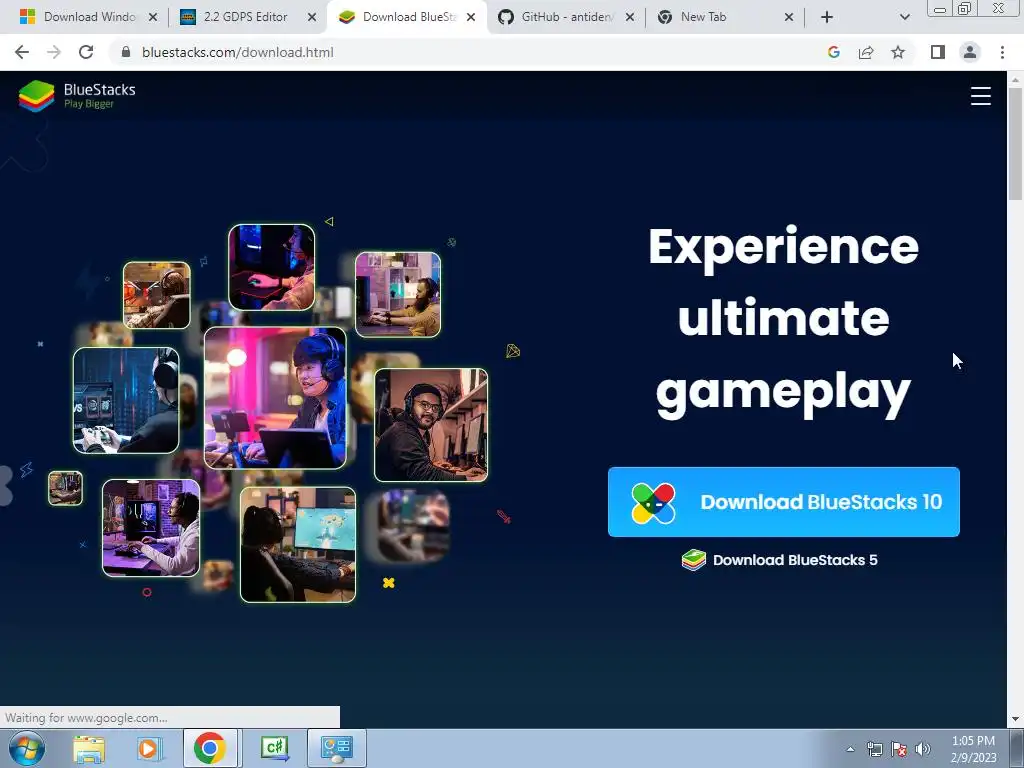Share this page using the share icon

pyautogui.click(x=866, y=52)
